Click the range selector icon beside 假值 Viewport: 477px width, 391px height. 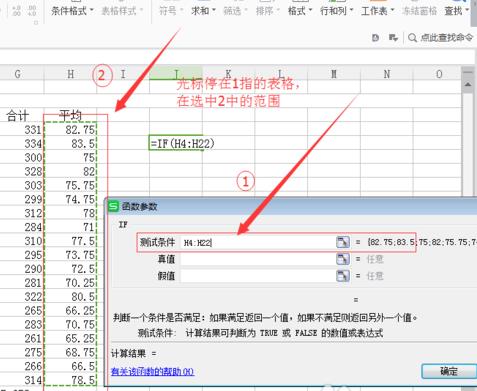click(x=343, y=276)
